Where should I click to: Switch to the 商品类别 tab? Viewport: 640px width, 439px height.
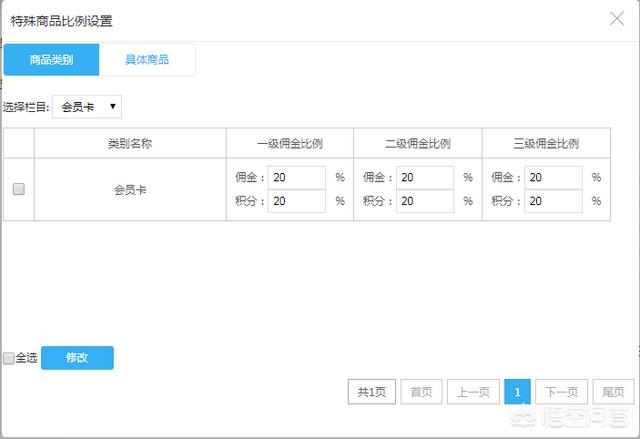(51, 60)
